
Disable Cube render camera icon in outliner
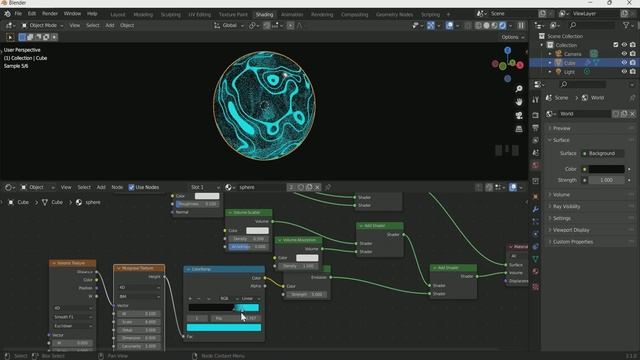[x=633, y=63]
